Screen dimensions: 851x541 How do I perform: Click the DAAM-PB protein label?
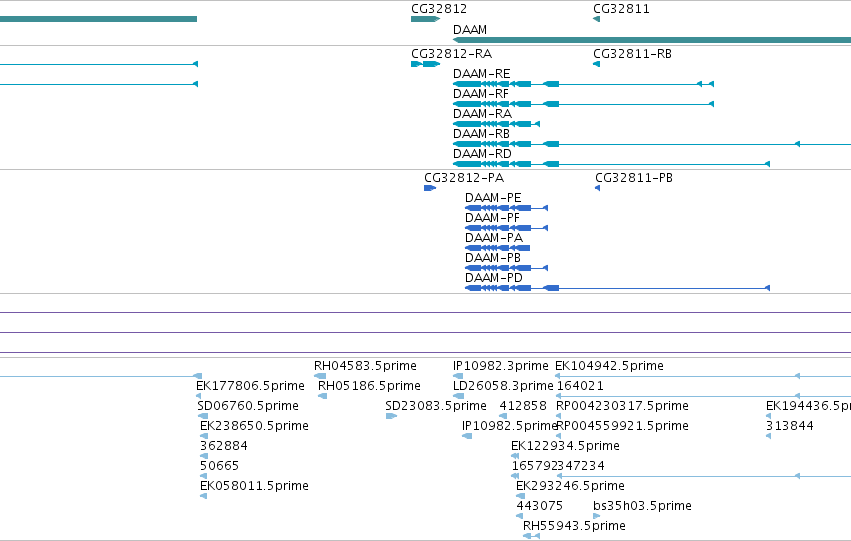pyautogui.click(x=493, y=258)
